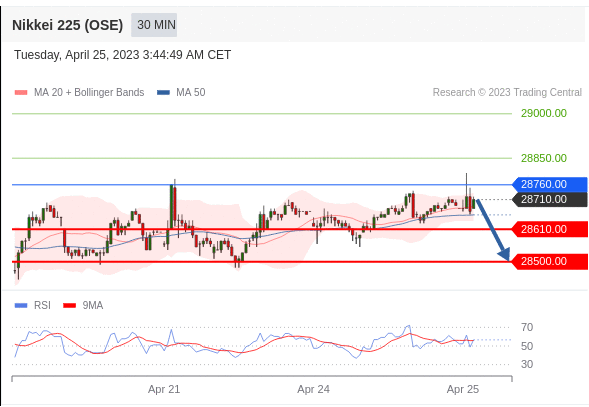Click the Apr 25 date axis label
589x407 pixels.
pos(463,389)
